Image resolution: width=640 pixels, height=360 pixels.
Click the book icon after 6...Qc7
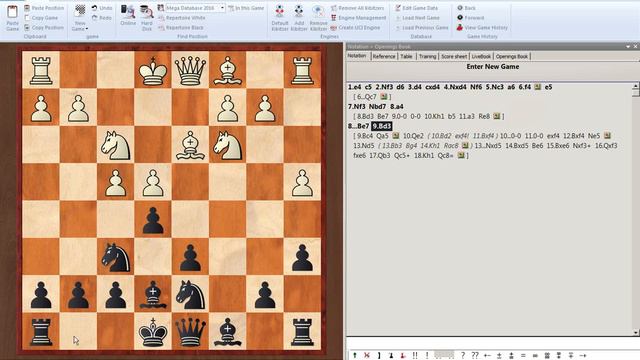pyautogui.click(x=384, y=97)
